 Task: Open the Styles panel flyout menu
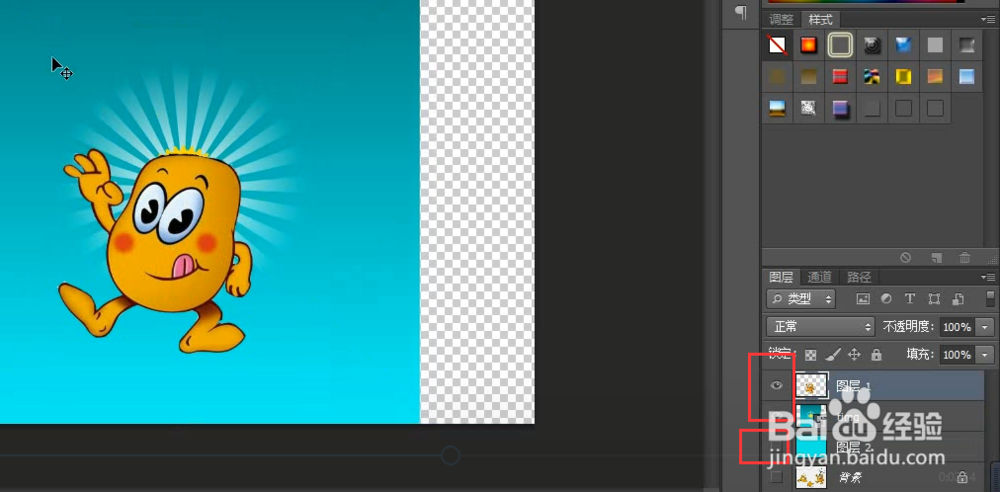[x=989, y=20]
